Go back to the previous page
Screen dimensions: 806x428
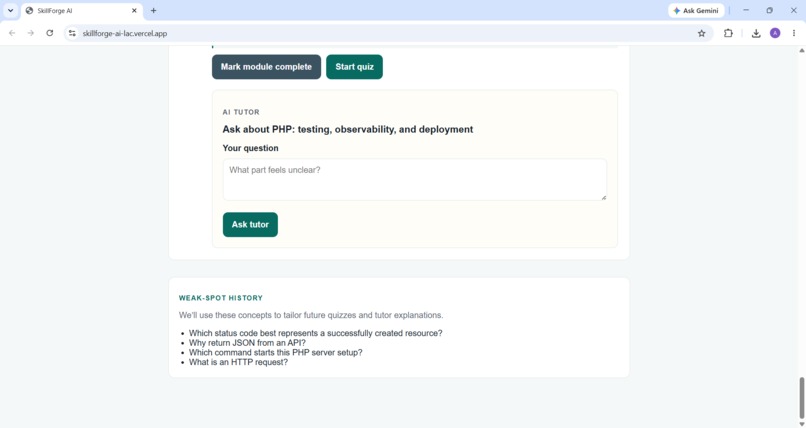click(12, 33)
